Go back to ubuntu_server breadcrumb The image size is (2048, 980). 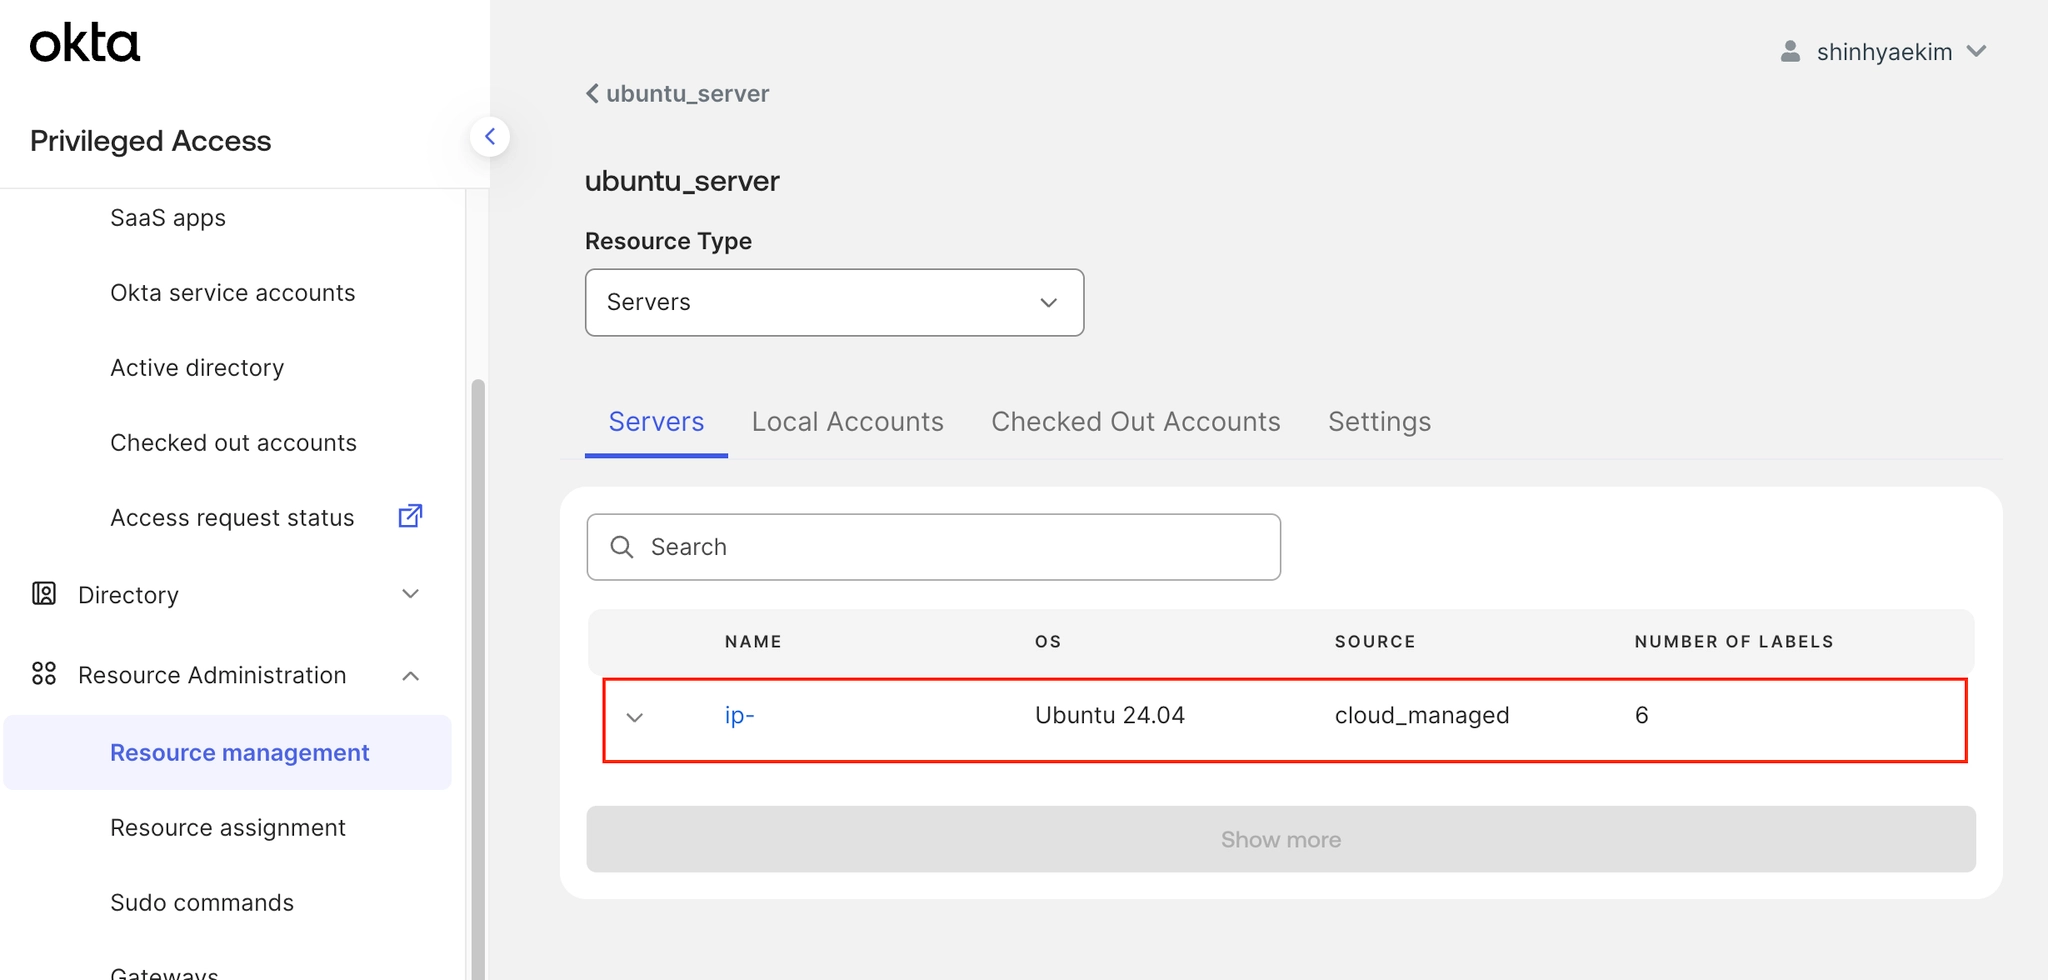(x=677, y=93)
